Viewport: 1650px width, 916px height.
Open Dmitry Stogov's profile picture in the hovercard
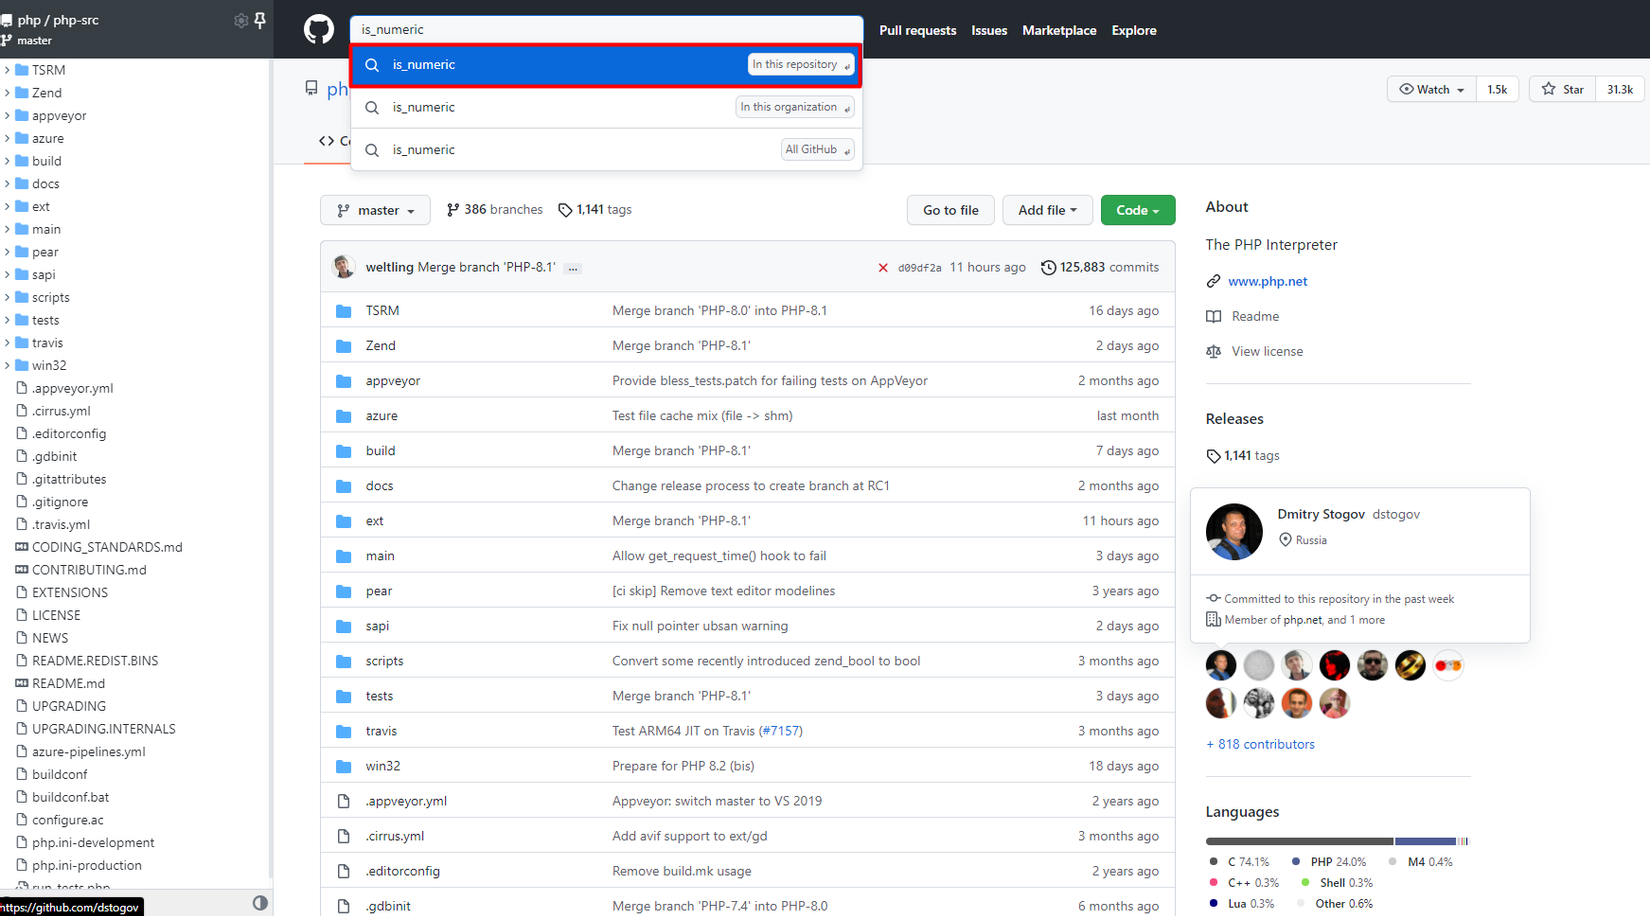(x=1234, y=532)
